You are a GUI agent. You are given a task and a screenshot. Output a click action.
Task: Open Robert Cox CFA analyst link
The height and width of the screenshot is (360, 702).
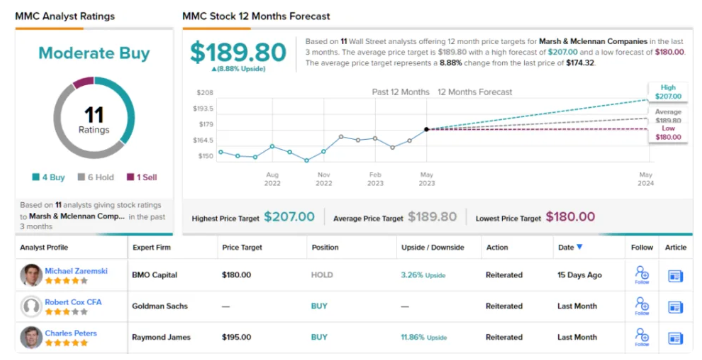tap(73, 302)
